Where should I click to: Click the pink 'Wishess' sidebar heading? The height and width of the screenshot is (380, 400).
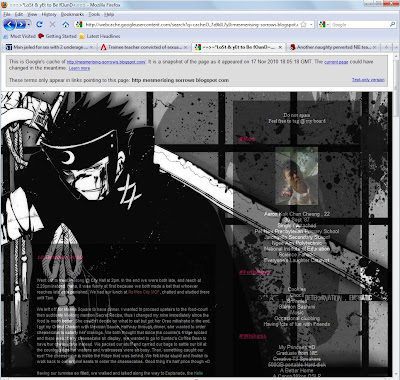tap(253, 336)
